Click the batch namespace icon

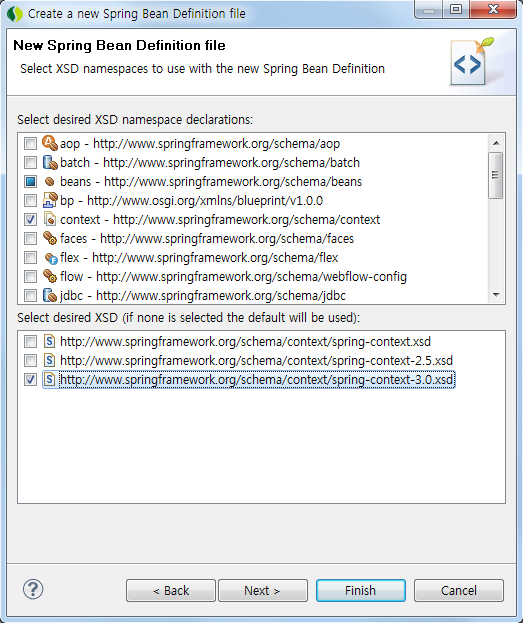(50, 162)
